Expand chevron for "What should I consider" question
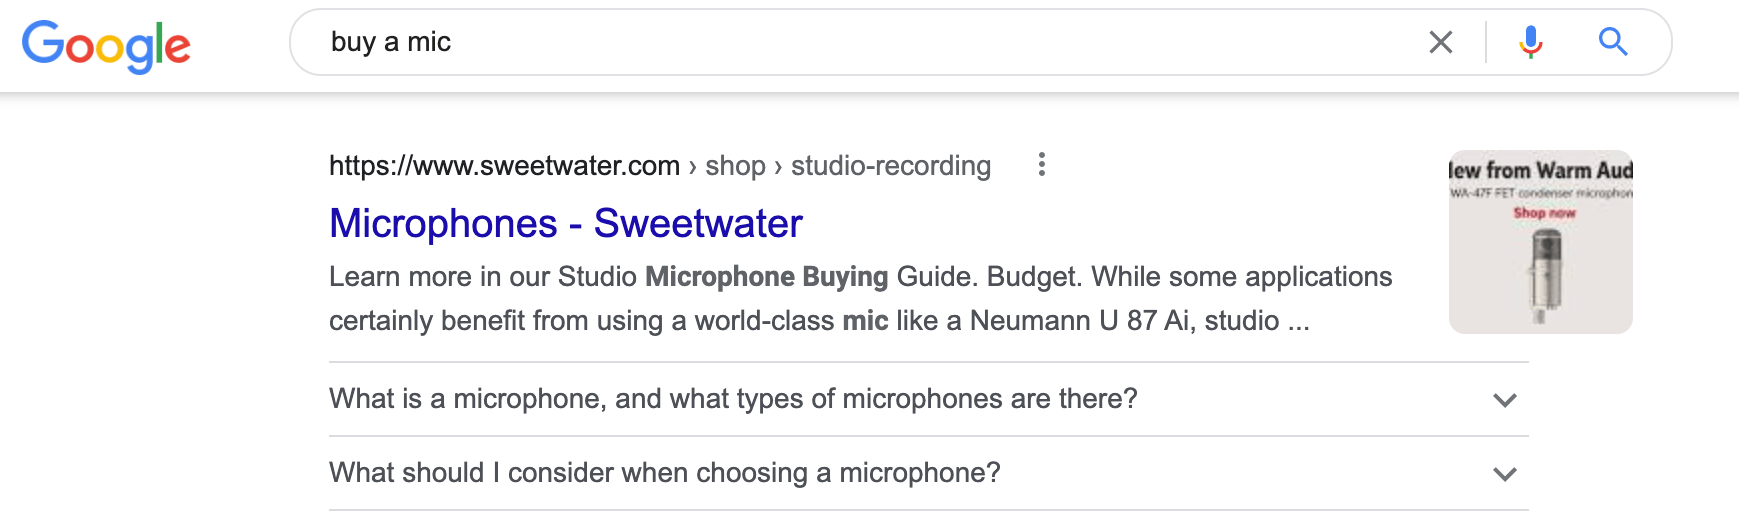 click(x=1504, y=474)
